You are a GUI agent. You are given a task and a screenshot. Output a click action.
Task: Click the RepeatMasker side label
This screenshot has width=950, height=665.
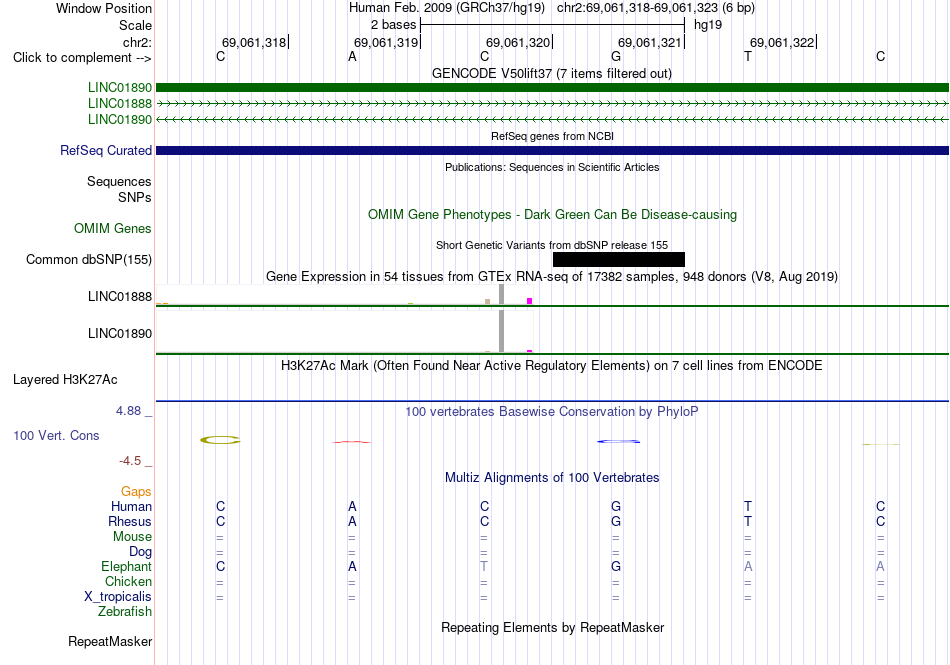click(x=110, y=641)
